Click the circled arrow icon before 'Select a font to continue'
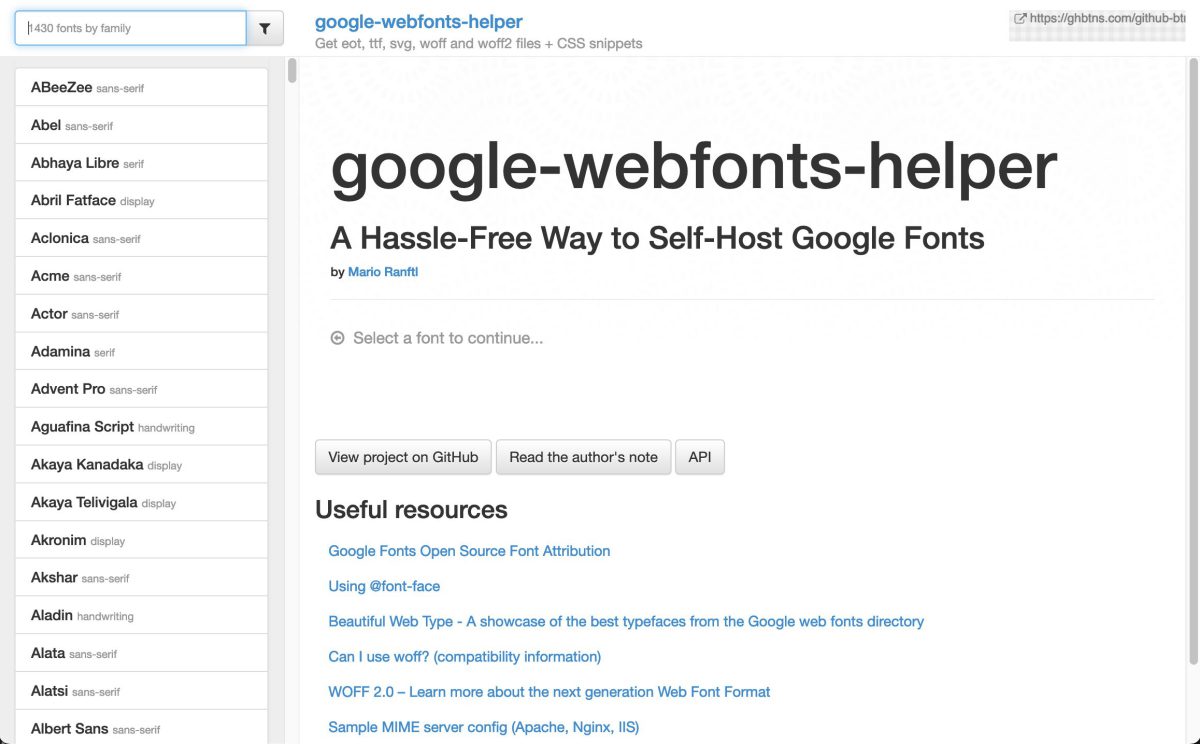Viewport: 1200px width, 744px height. [x=338, y=338]
